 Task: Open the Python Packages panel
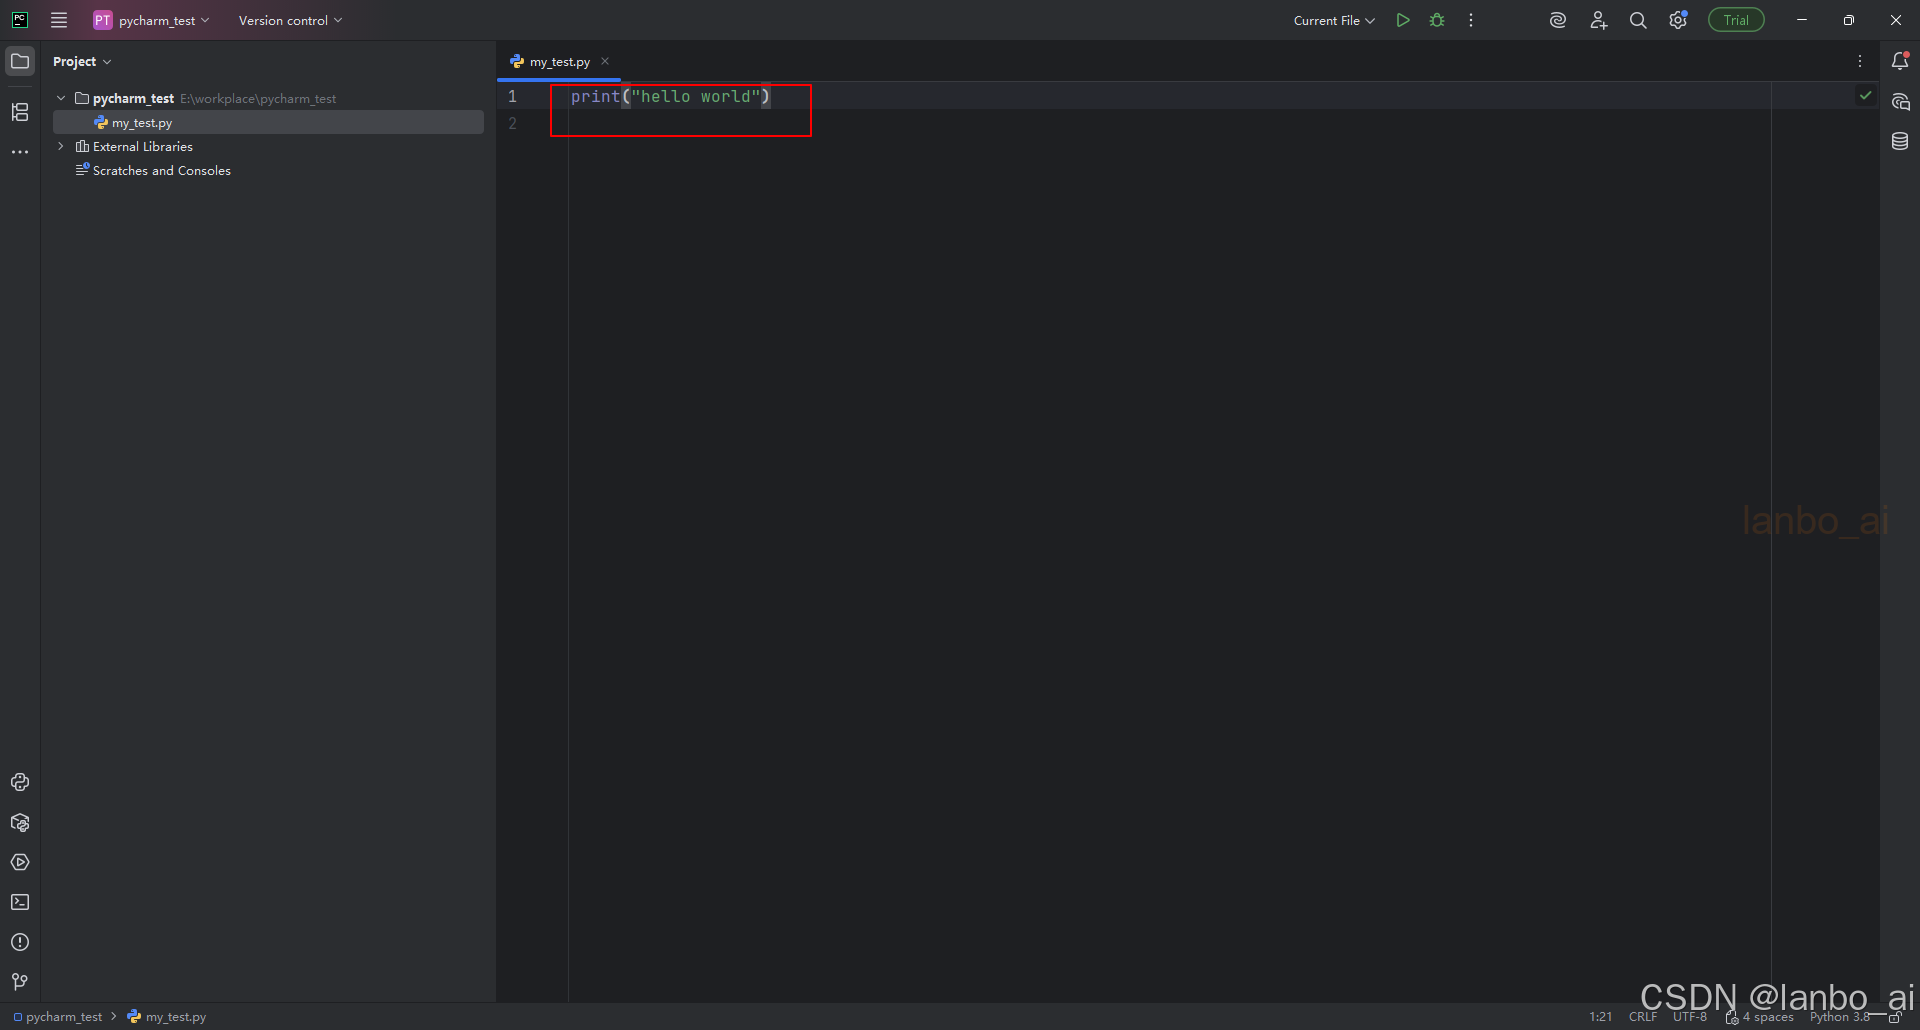pyautogui.click(x=20, y=822)
